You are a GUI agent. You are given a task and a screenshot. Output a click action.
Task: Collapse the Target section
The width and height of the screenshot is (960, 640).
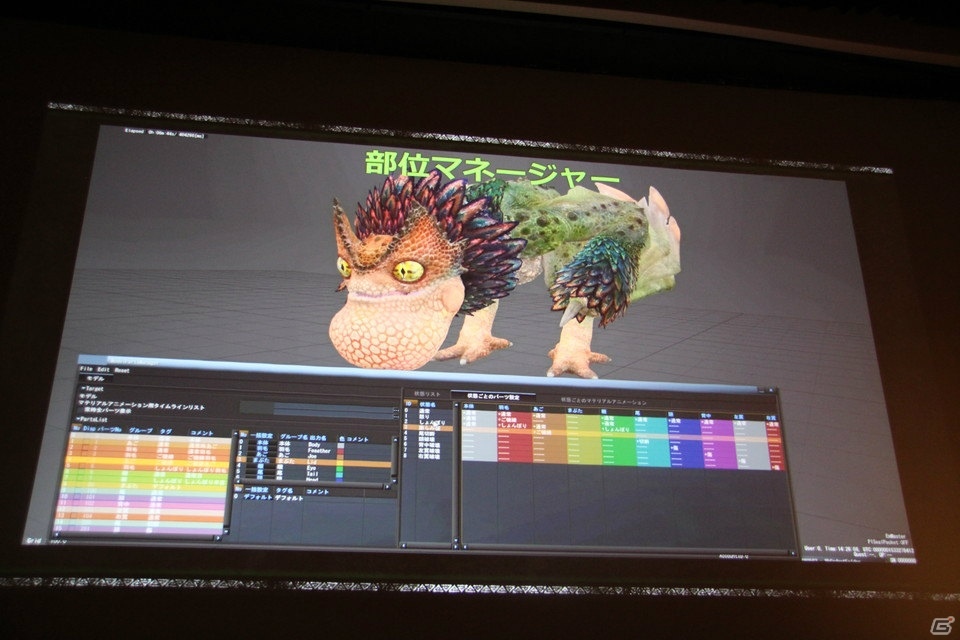(x=92, y=389)
